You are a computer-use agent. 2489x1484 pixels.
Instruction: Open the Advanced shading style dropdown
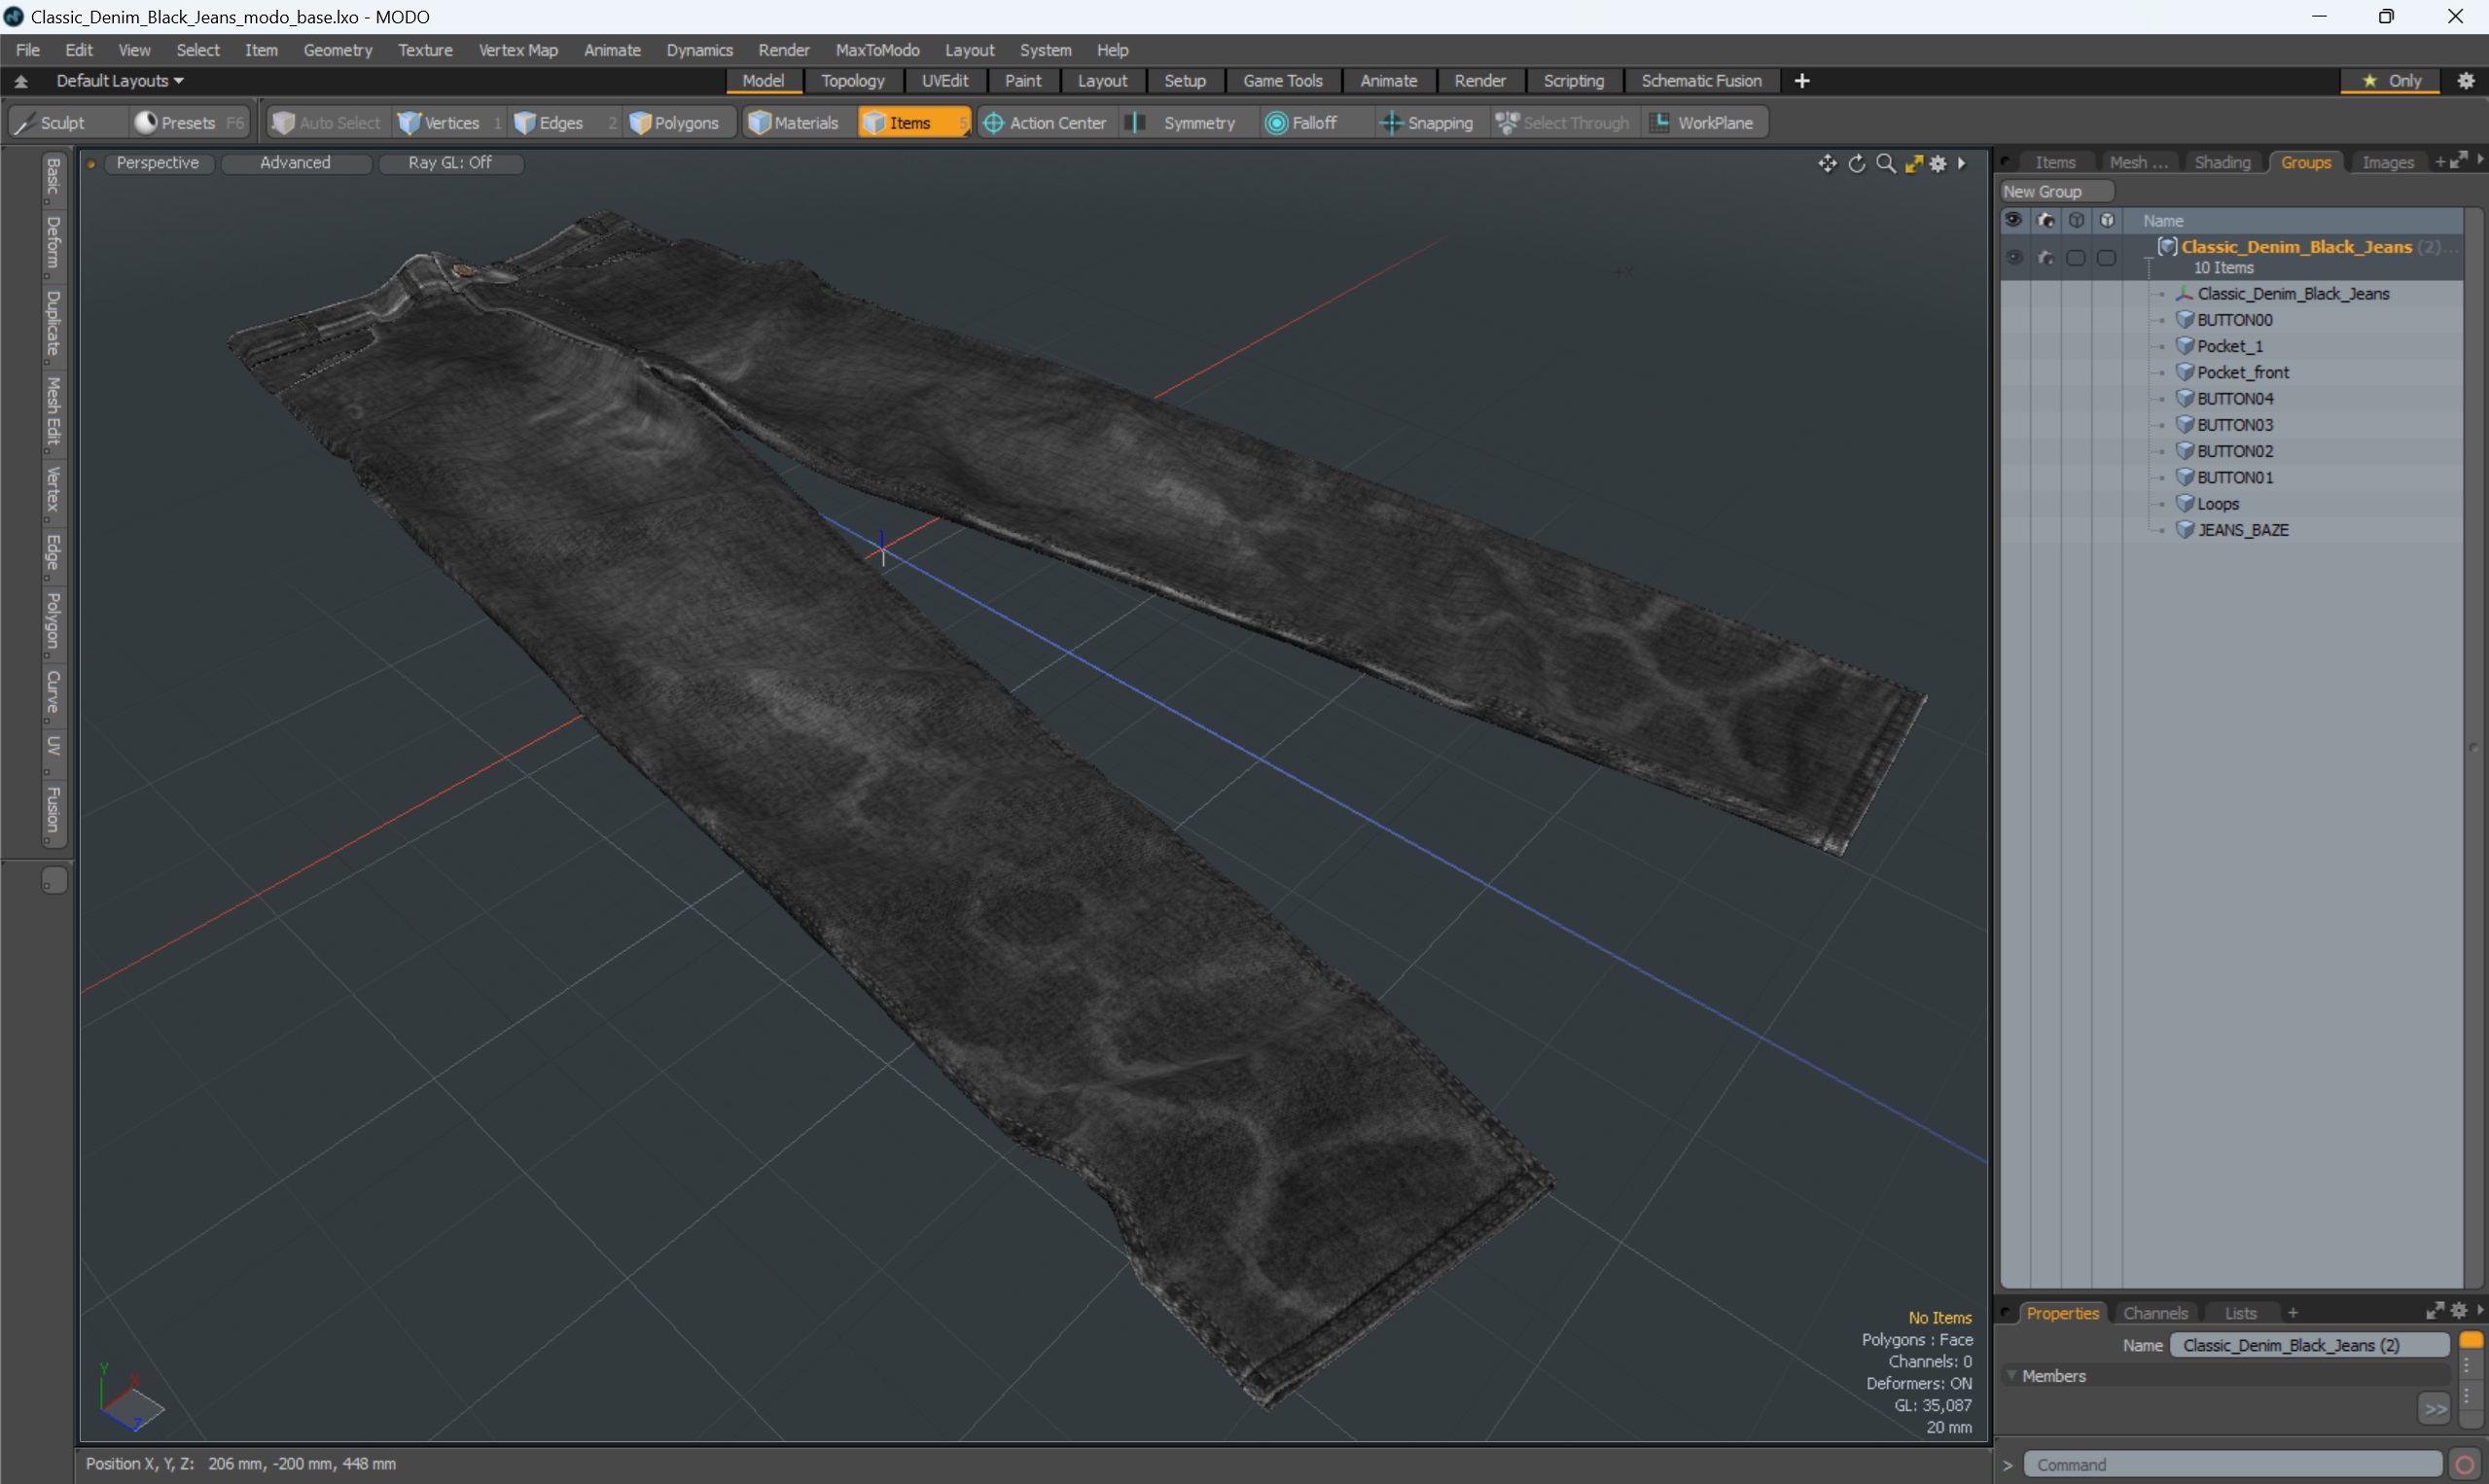(295, 162)
